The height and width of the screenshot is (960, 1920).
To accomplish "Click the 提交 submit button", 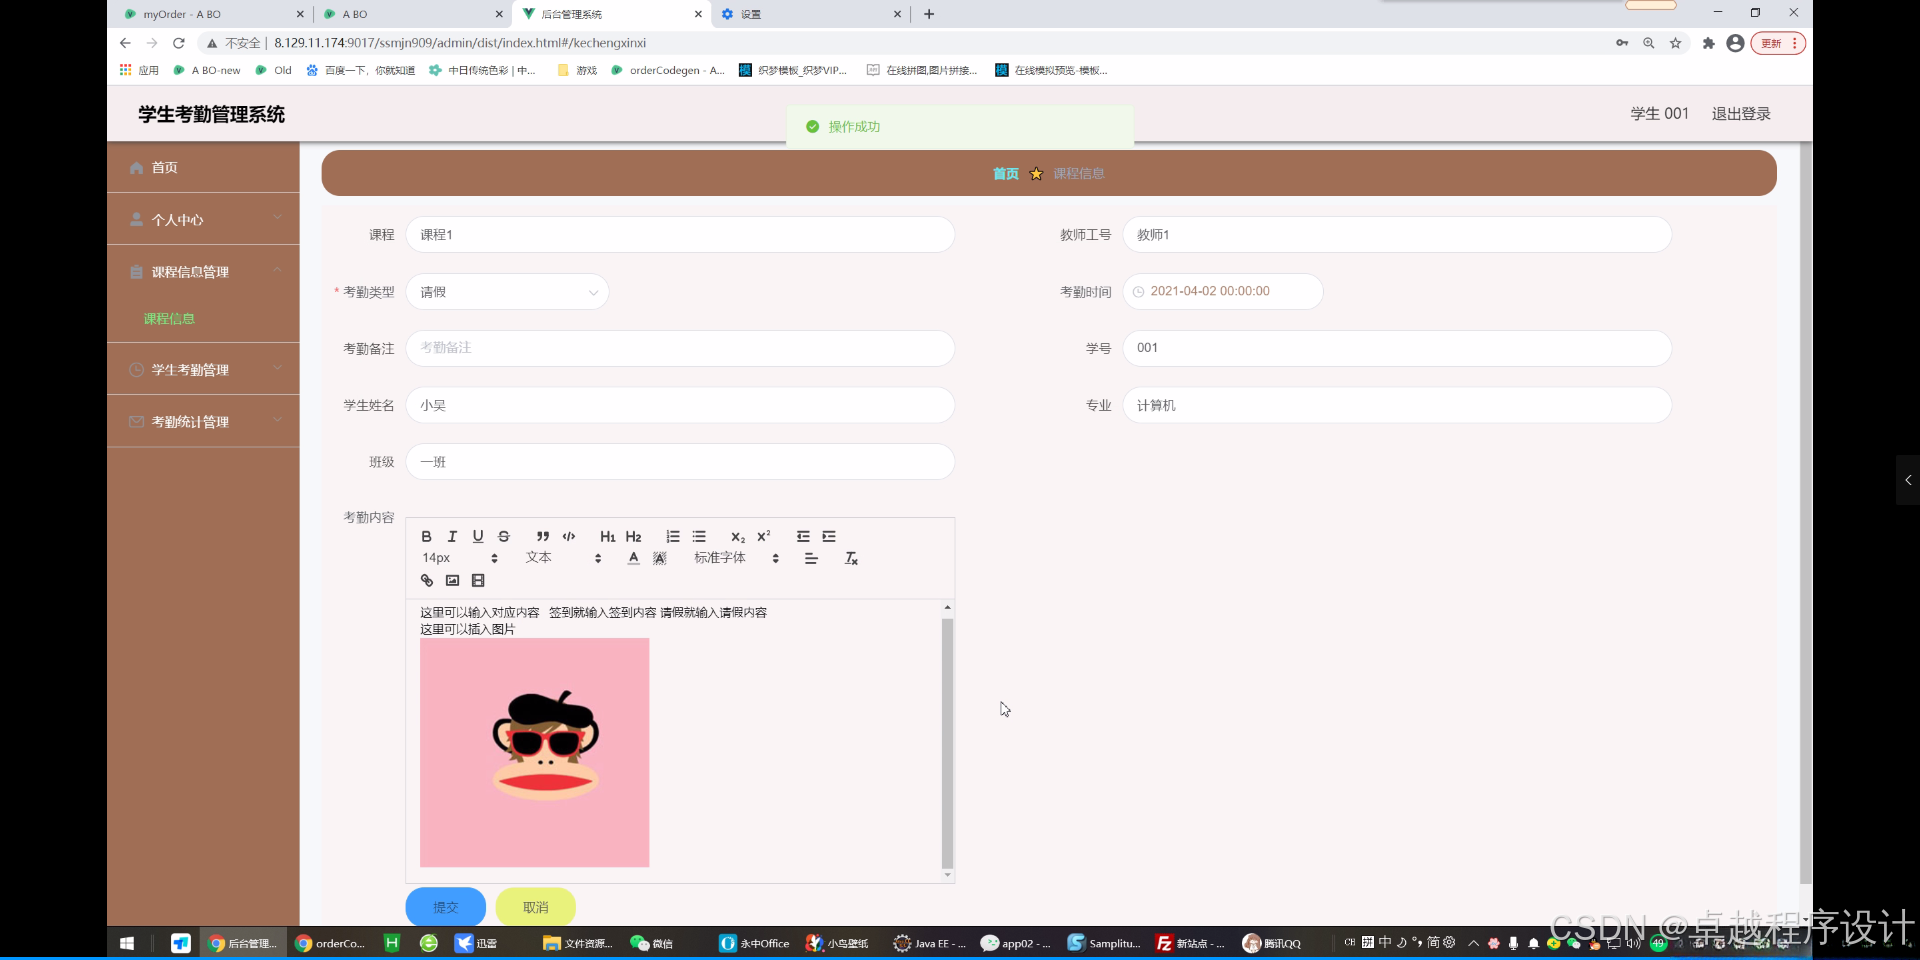I will pos(444,907).
